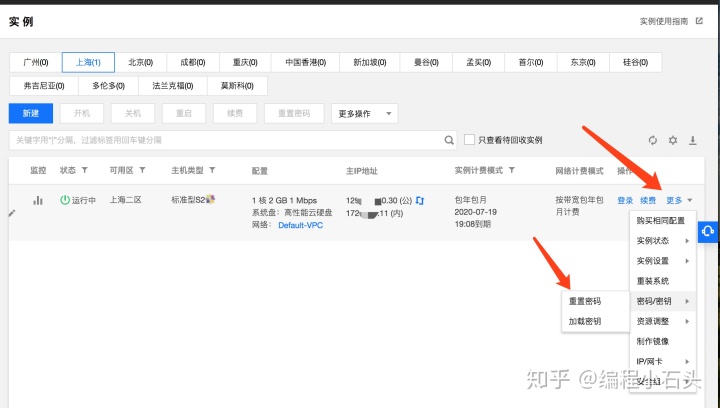Choose 加载密钥 in the submenu
The height and width of the screenshot is (408, 720).
point(595,321)
